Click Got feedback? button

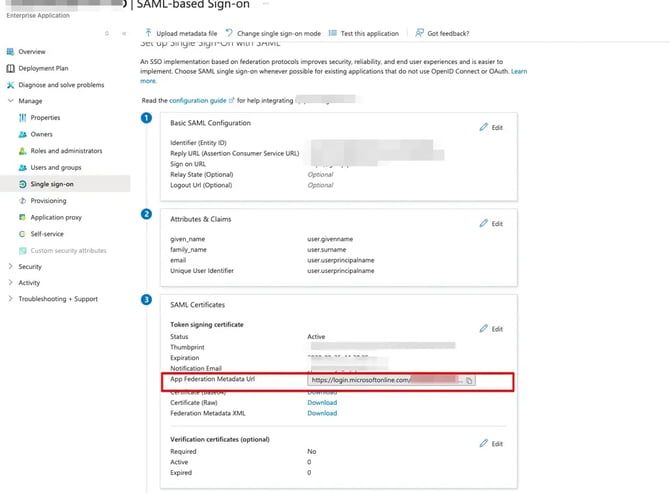442,33
